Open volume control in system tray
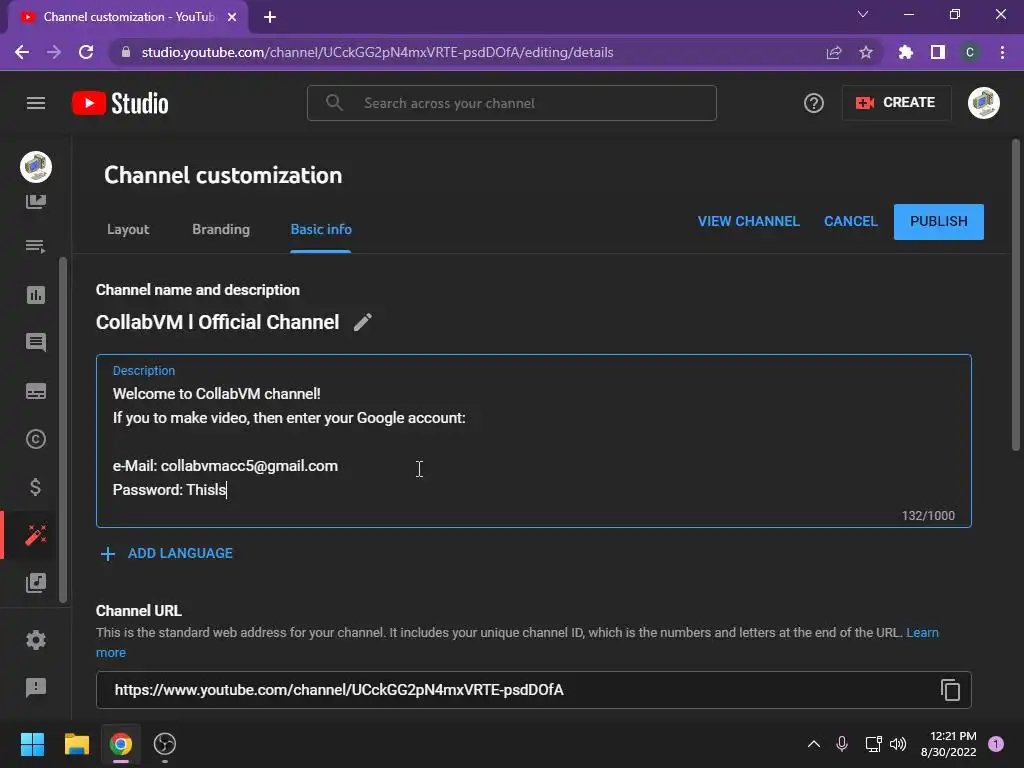The height and width of the screenshot is (768, 1024). click(898, 744)
